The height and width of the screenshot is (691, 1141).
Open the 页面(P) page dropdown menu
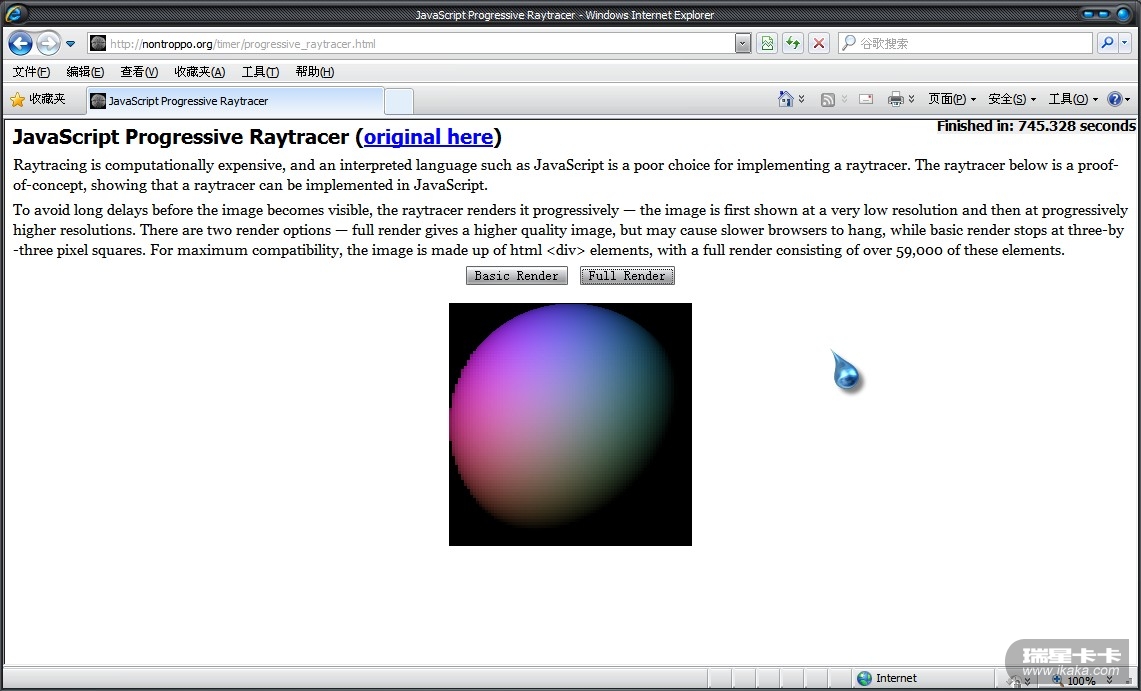click(x=951, y=99)
